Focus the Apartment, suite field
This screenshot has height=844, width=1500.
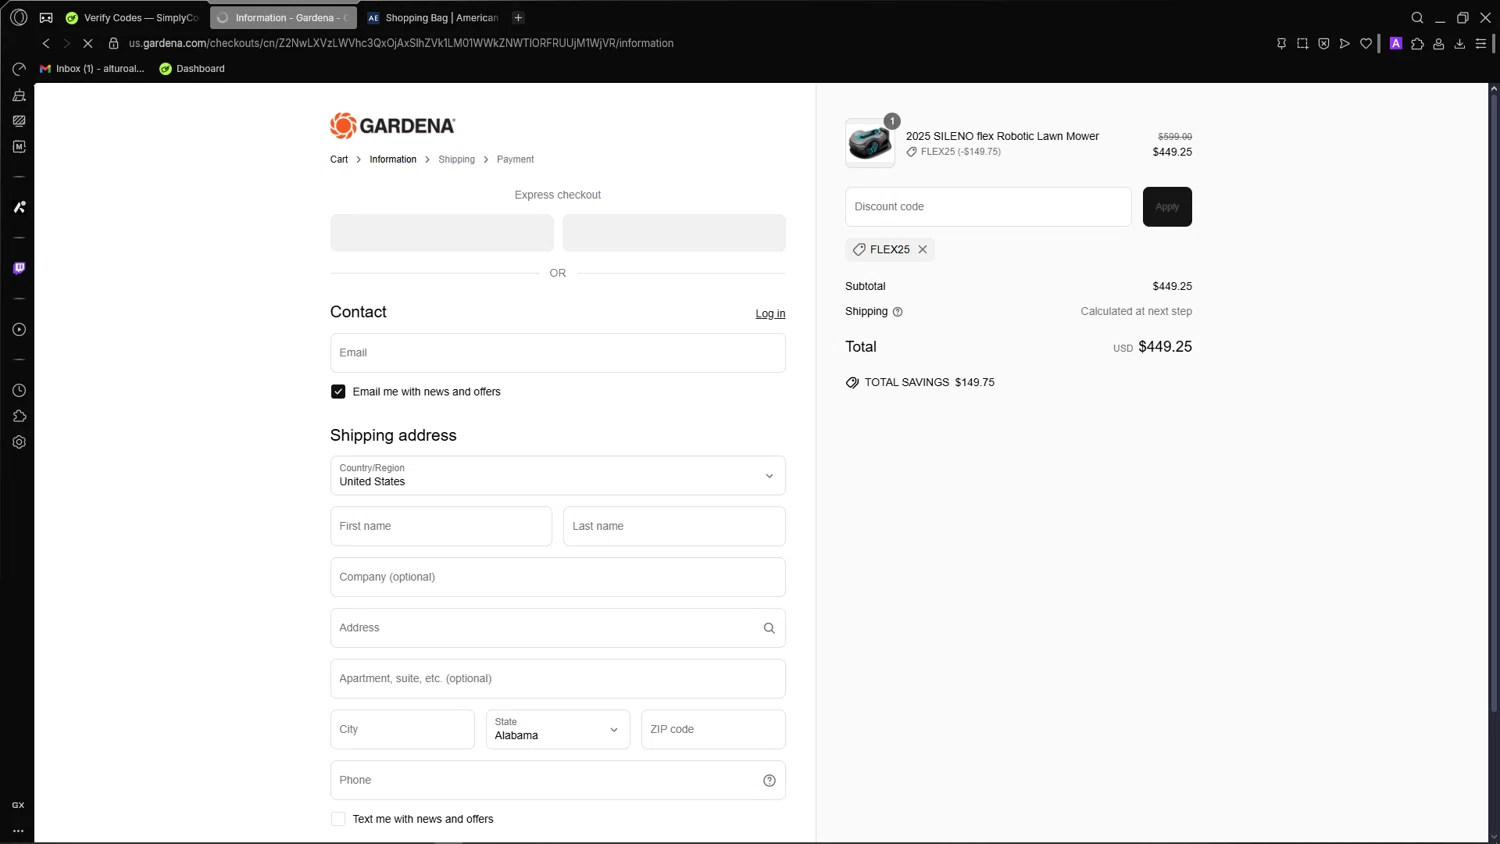(x=558, y=678)
